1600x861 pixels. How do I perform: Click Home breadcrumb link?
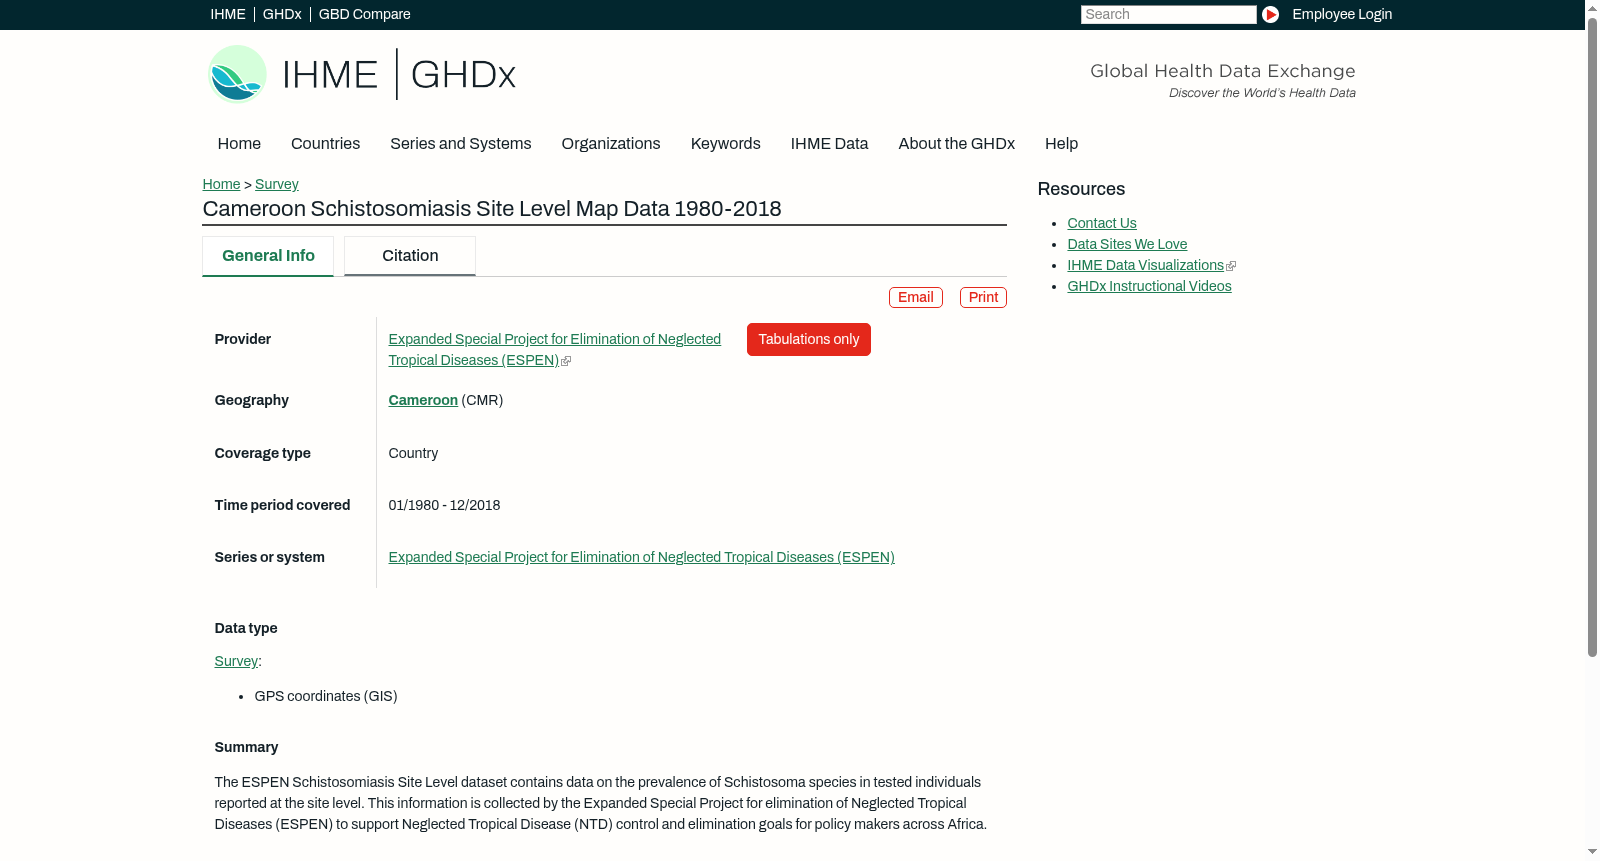pos(221,184)
